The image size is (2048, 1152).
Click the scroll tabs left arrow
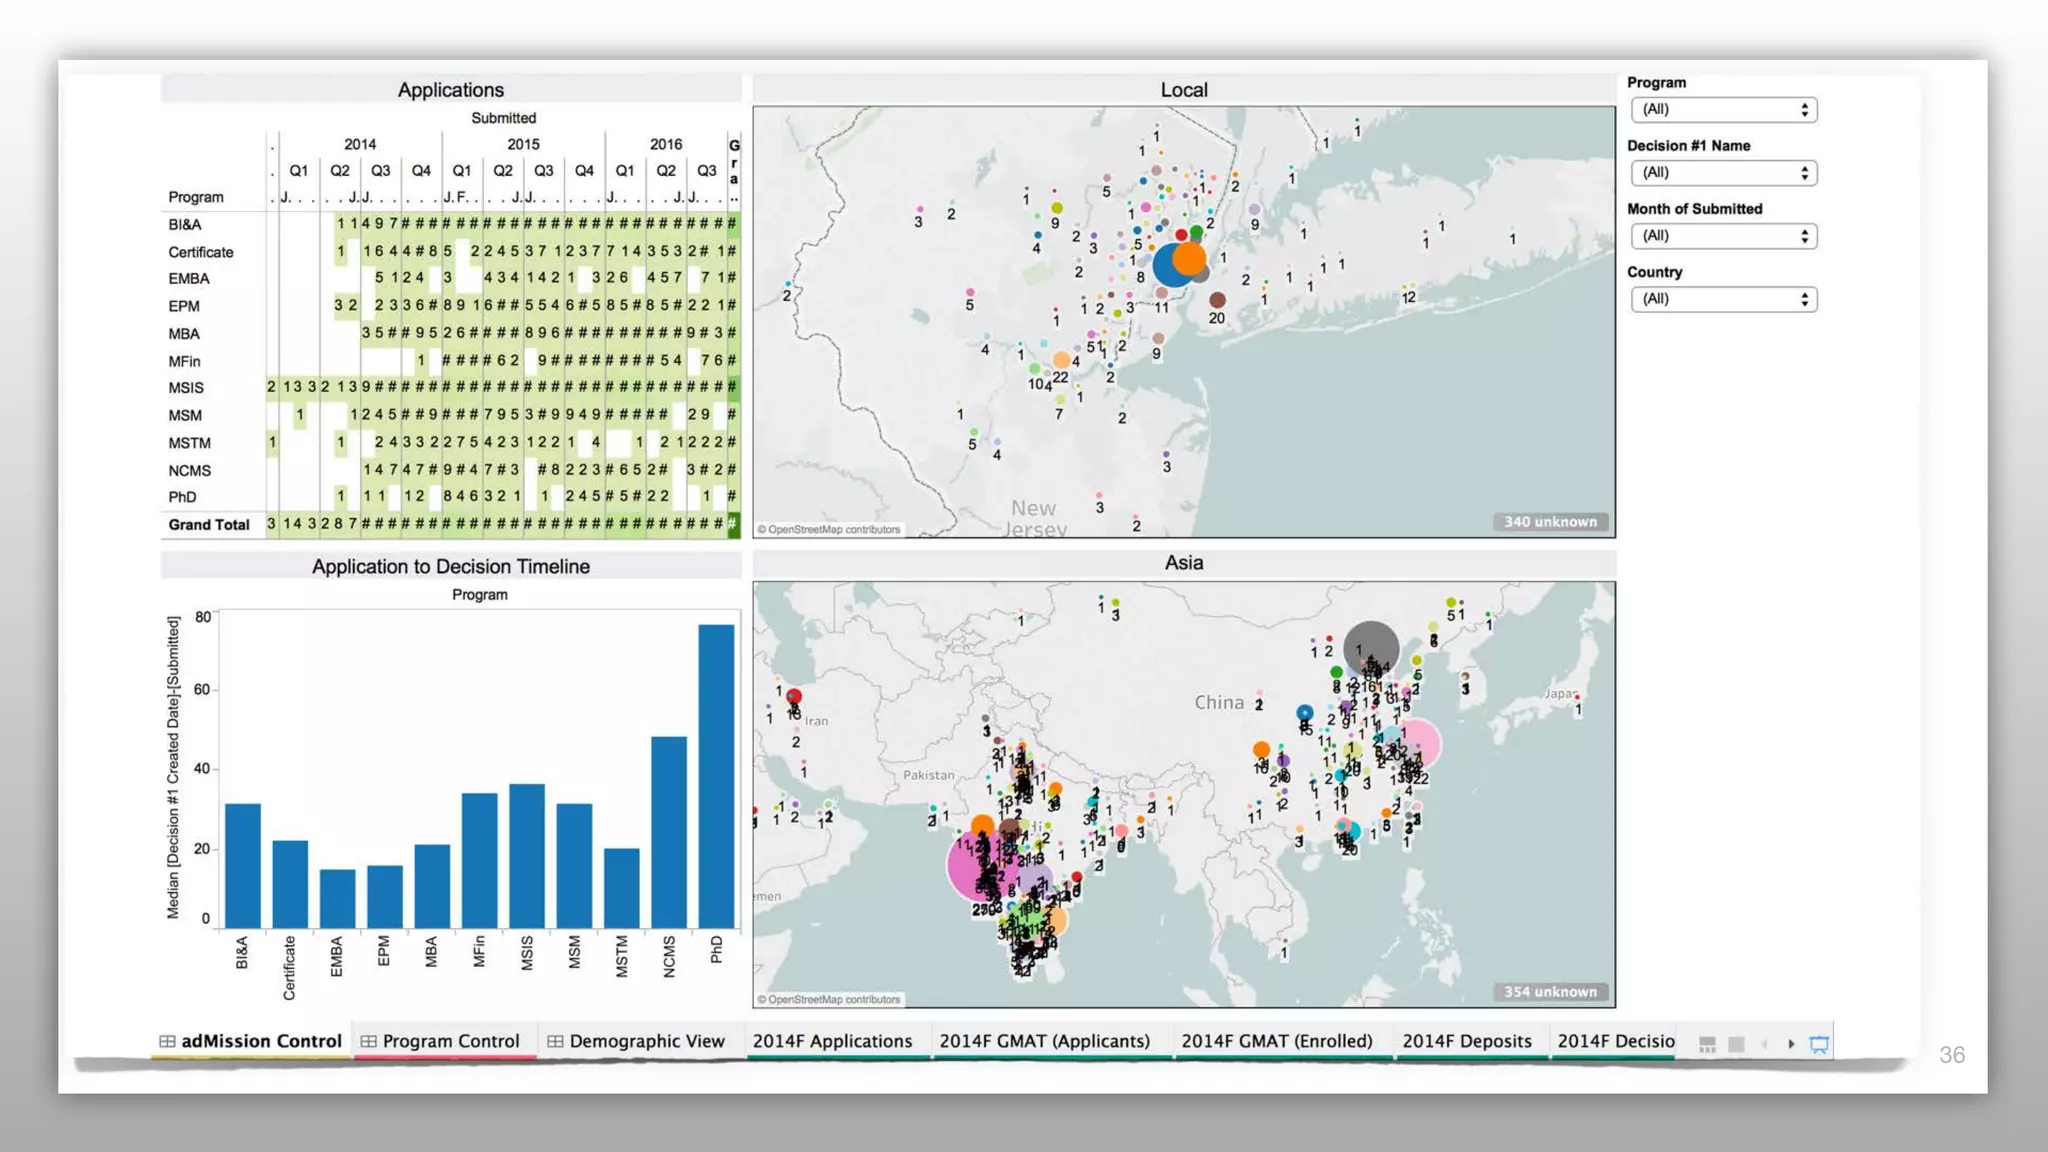click(1764, 1044)
